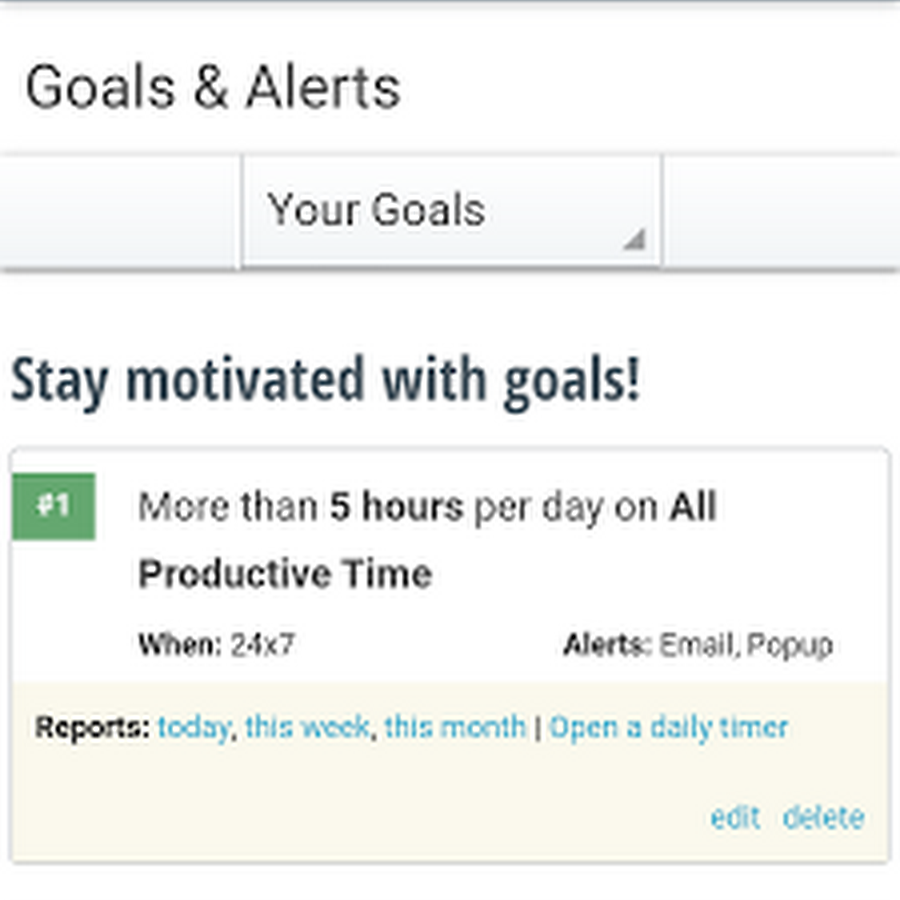Click the Goals & Alerts page title
This screenshot has height=900, width=900.
coord(213,88)
